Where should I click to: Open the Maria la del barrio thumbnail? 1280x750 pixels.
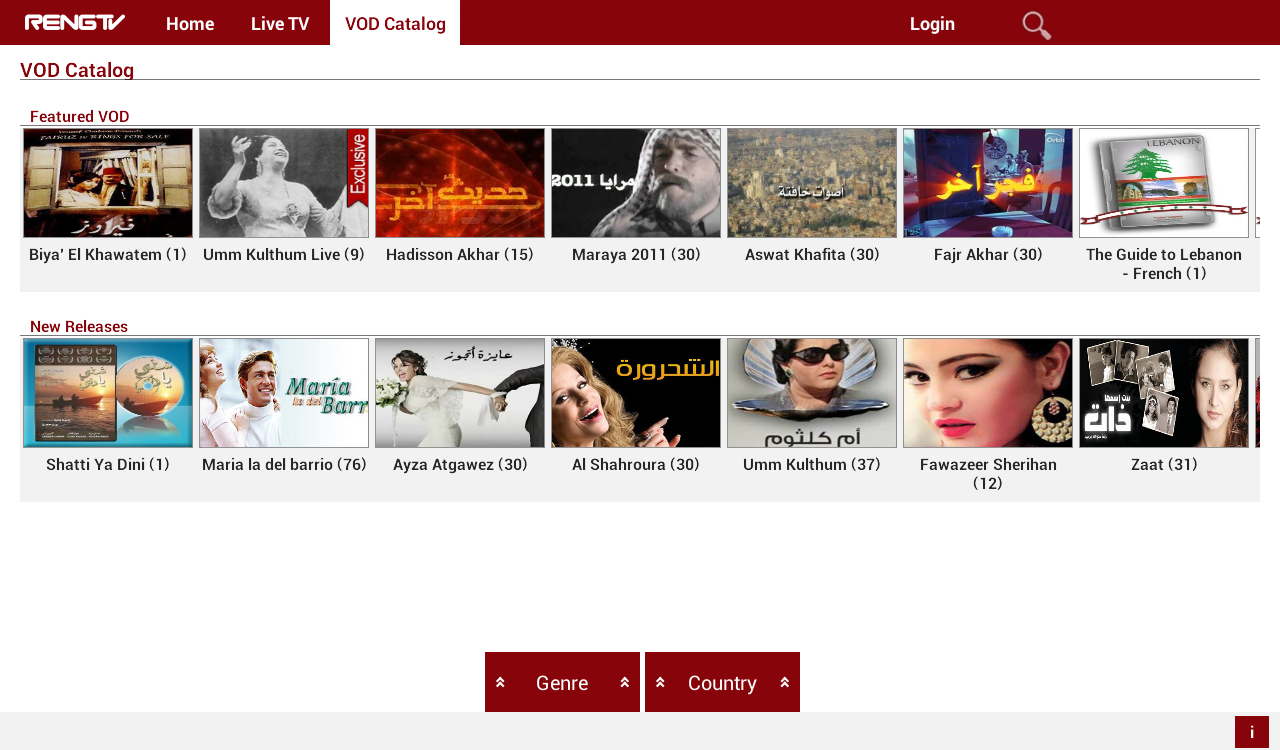284,393
